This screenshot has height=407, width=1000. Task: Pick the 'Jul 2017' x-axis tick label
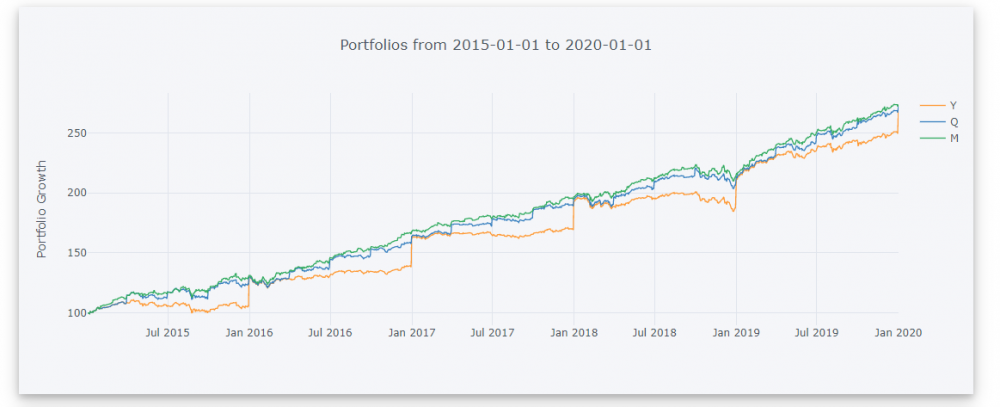tap(491, 332)
